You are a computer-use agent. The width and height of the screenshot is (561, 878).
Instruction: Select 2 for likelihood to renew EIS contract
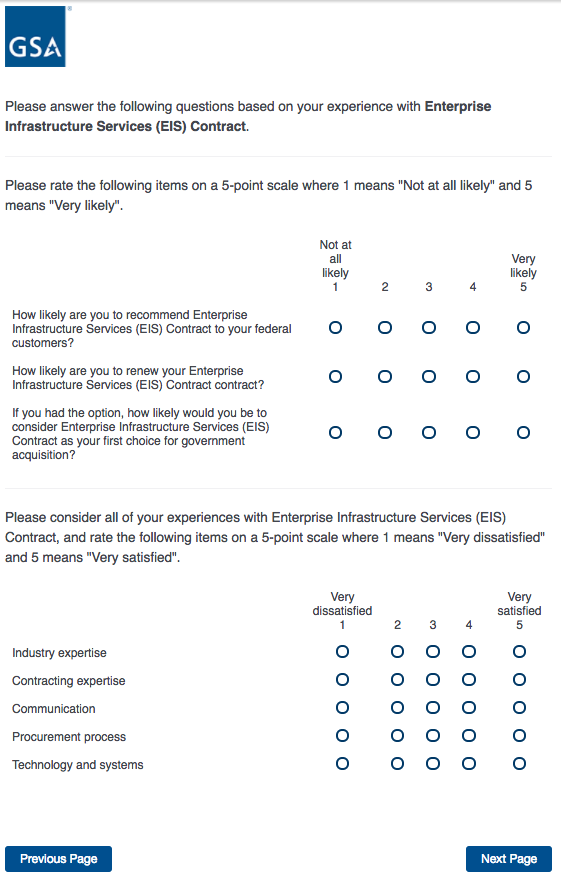click(x=385, y=377)
